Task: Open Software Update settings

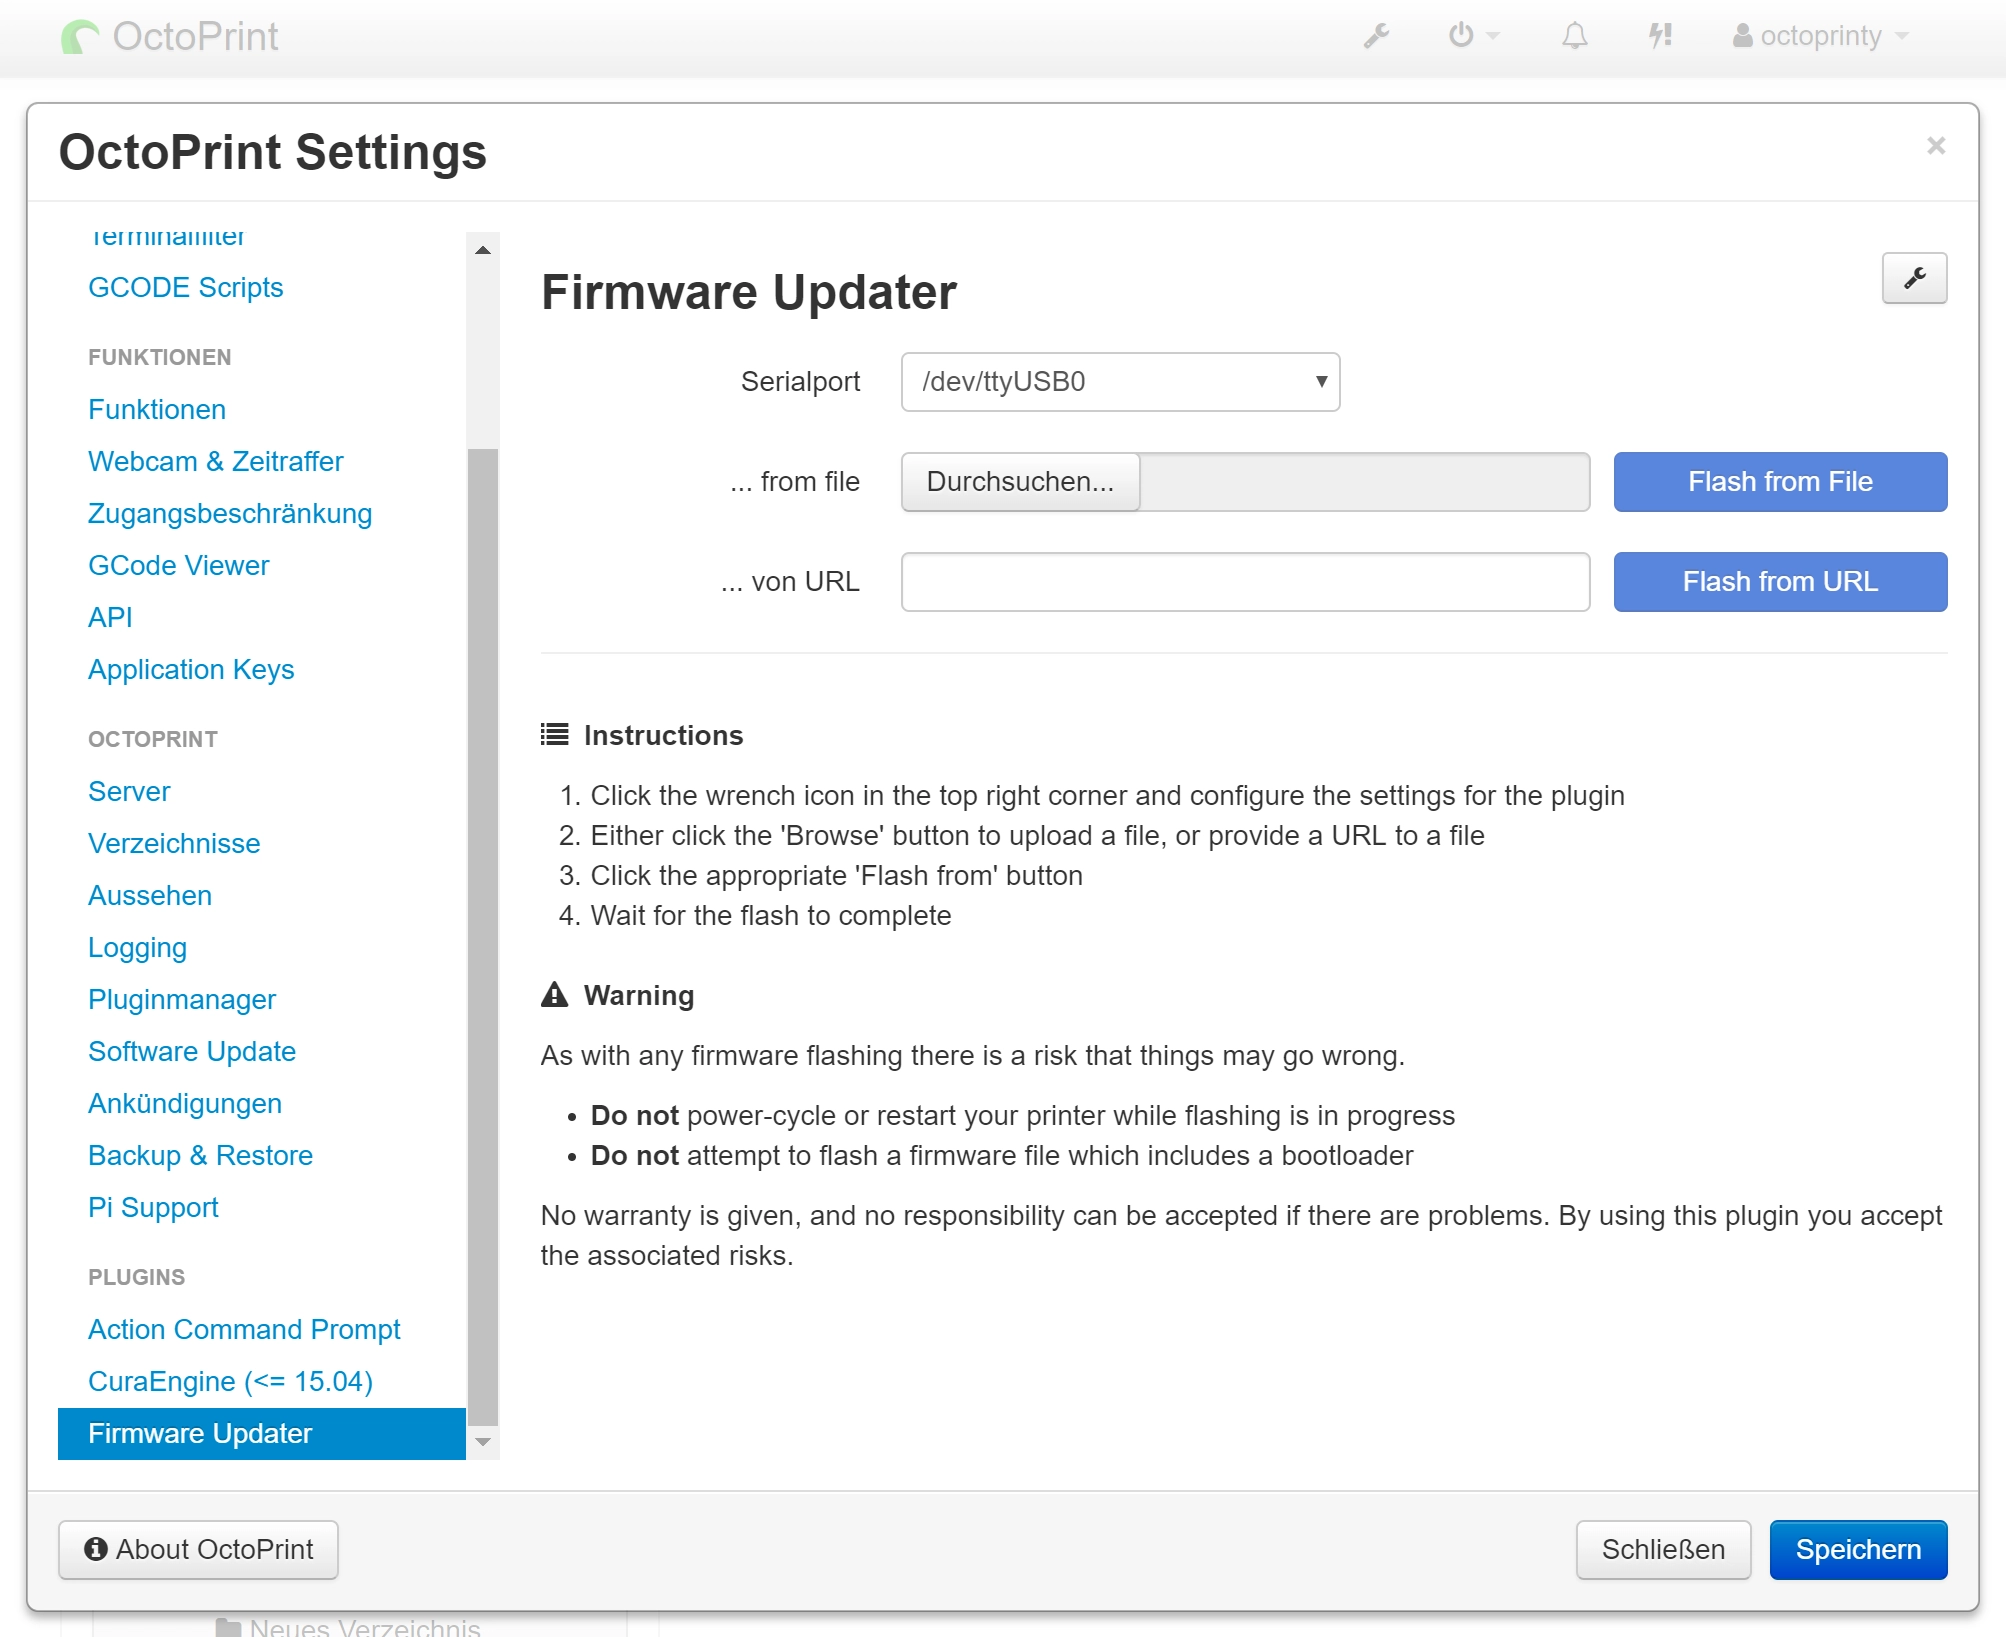Action: [x=192, y=1052]
